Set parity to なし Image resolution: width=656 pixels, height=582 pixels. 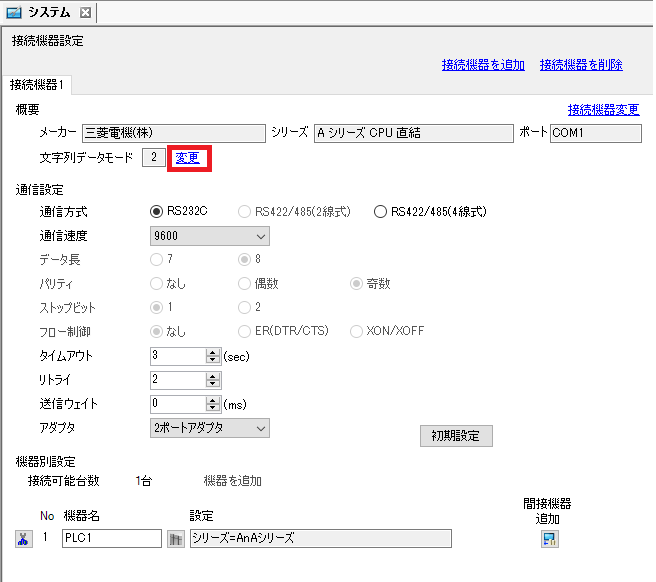[156, 284]
